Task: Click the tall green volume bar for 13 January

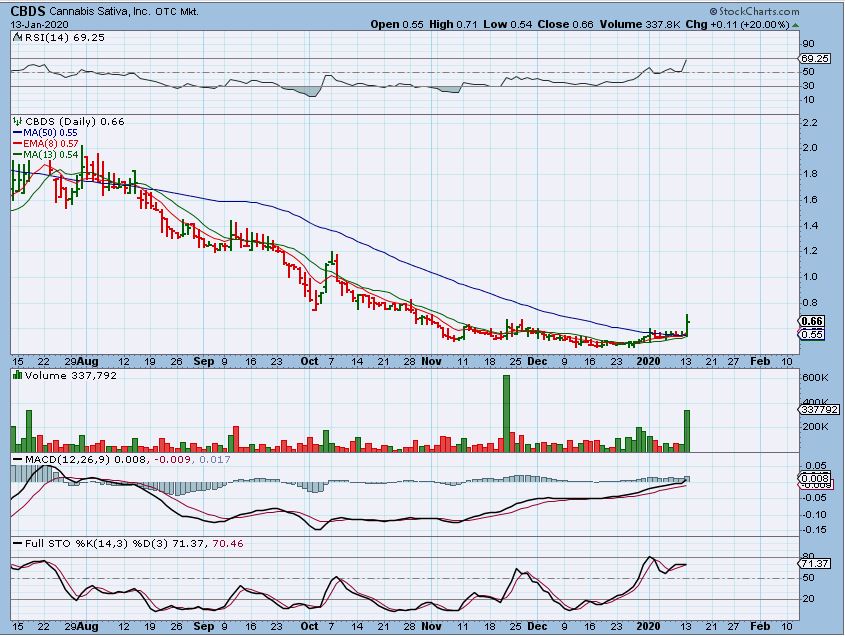Action: click(687, 431)
